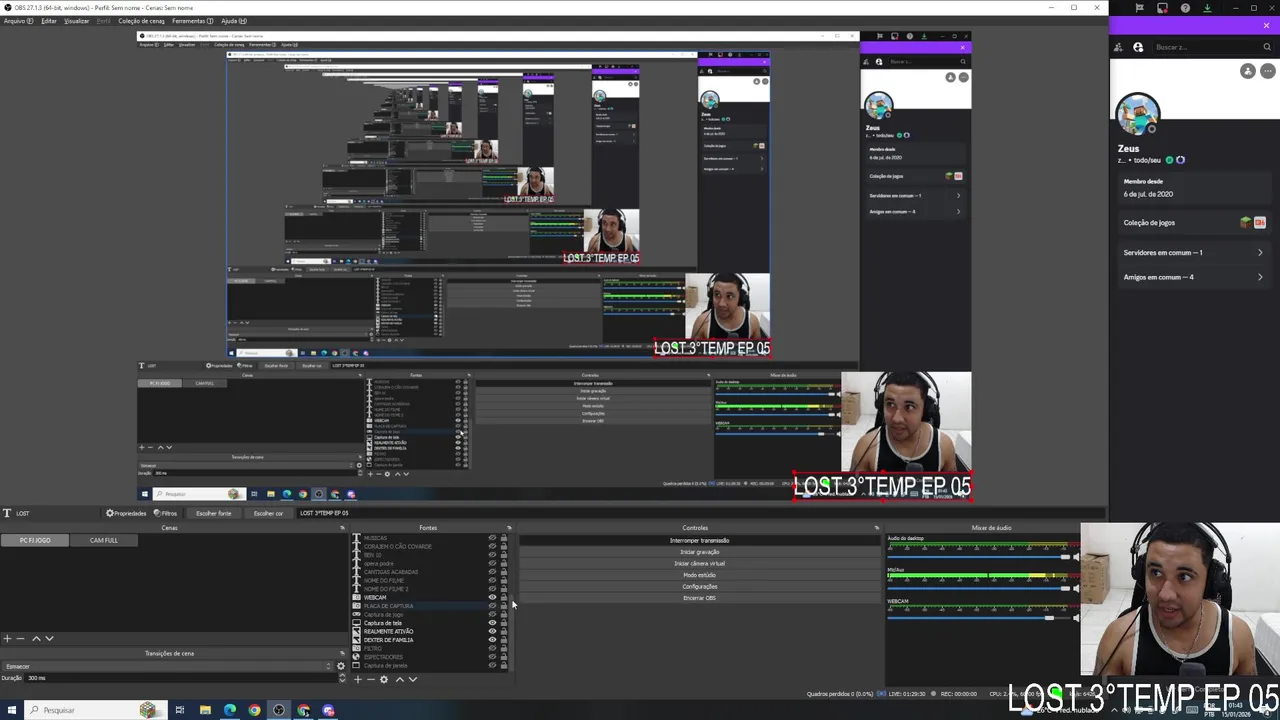Move the source up in Fontes
1280x720 pixels.
(x=400, y=680)
